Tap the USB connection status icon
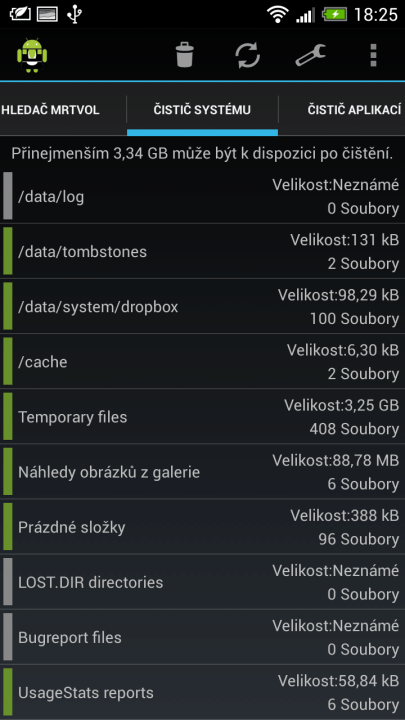The image size is (405, 720). tap(73, 14)
